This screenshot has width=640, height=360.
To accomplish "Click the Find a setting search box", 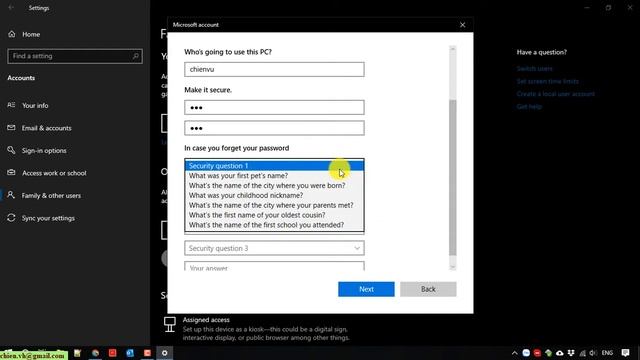I will click(x=75, y=56).
